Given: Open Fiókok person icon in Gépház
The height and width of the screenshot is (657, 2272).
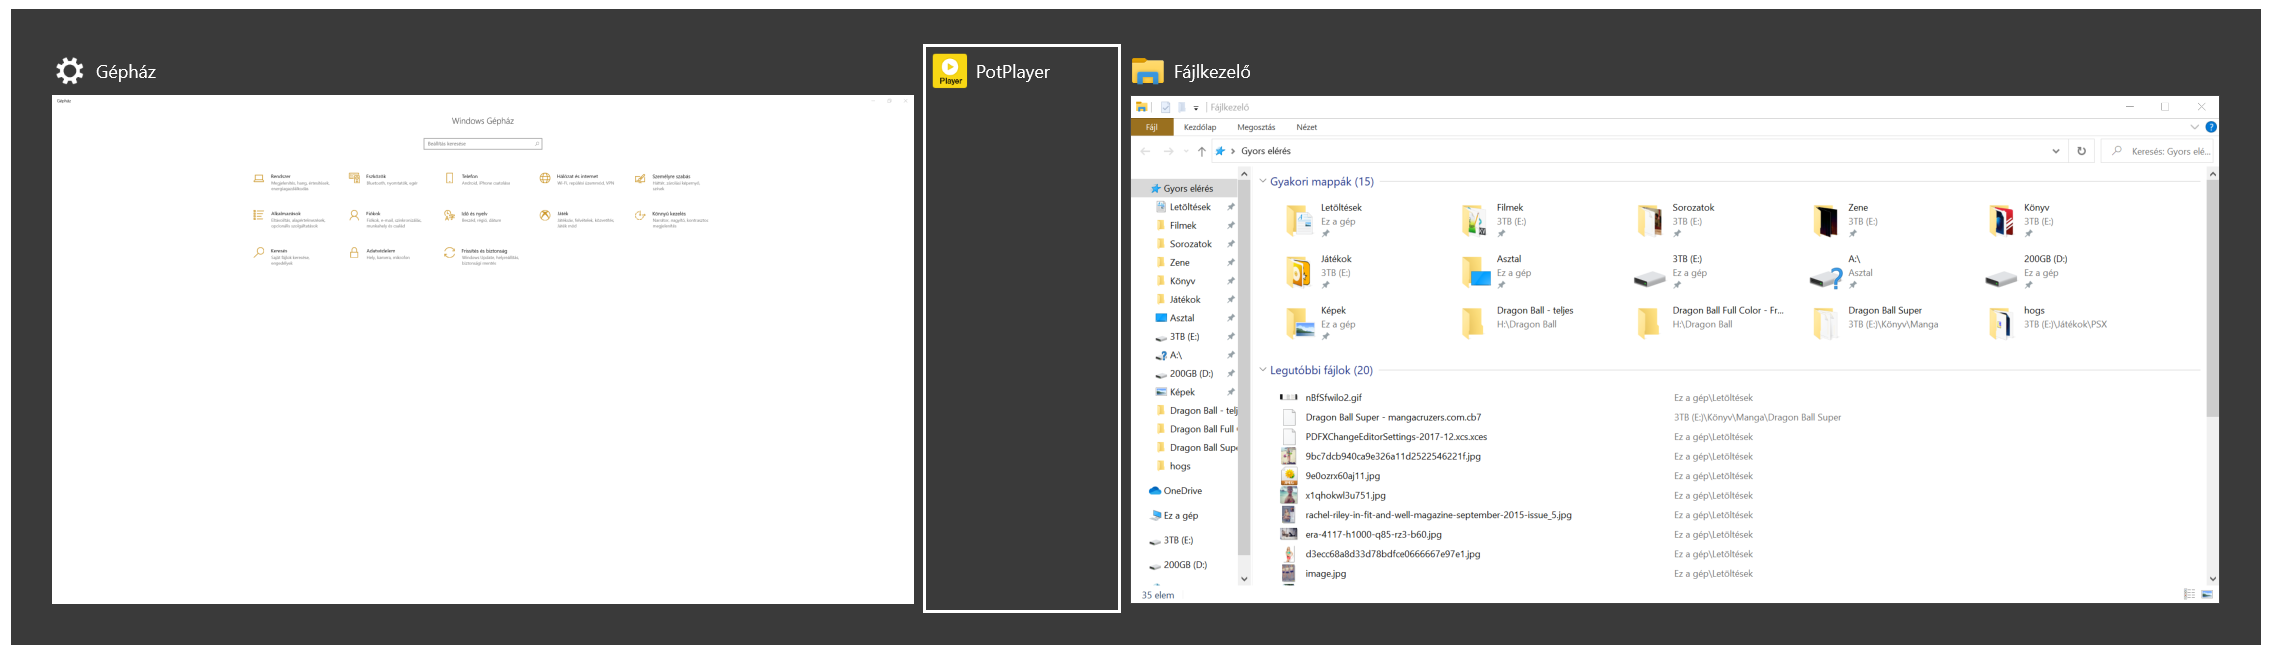Looking at the screenshot, I should pyautogui.click(x=354, y=215).
